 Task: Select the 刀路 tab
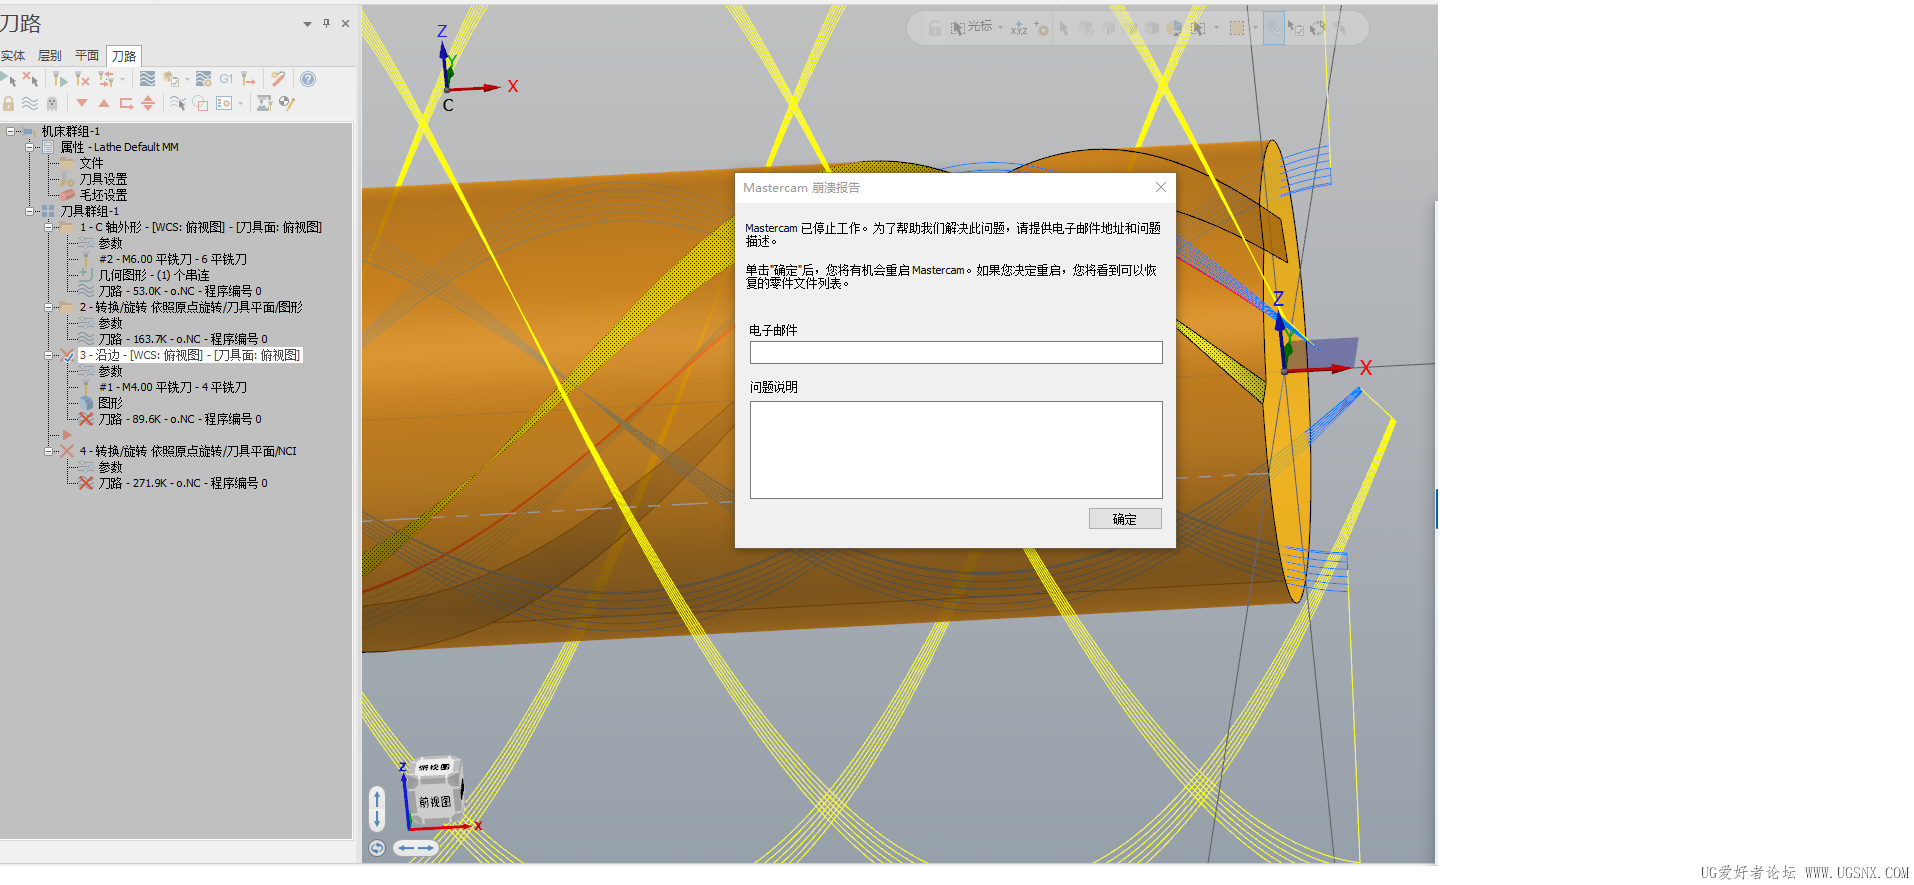click(124, 56)
